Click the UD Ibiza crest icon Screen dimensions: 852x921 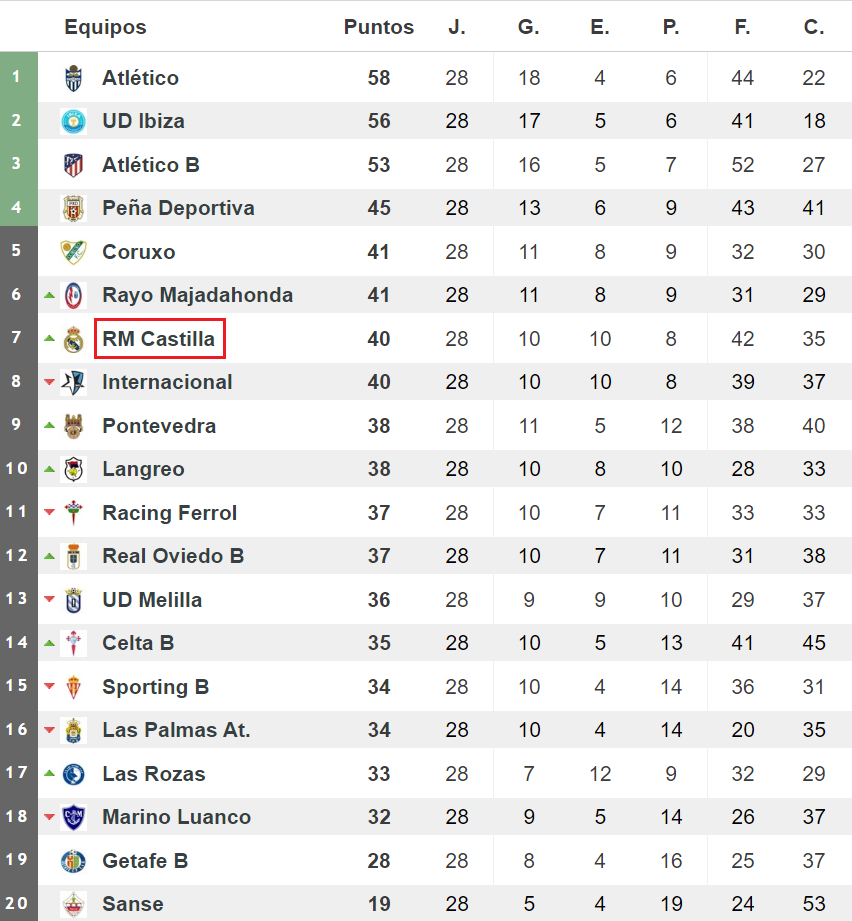[x=73, y=121]
